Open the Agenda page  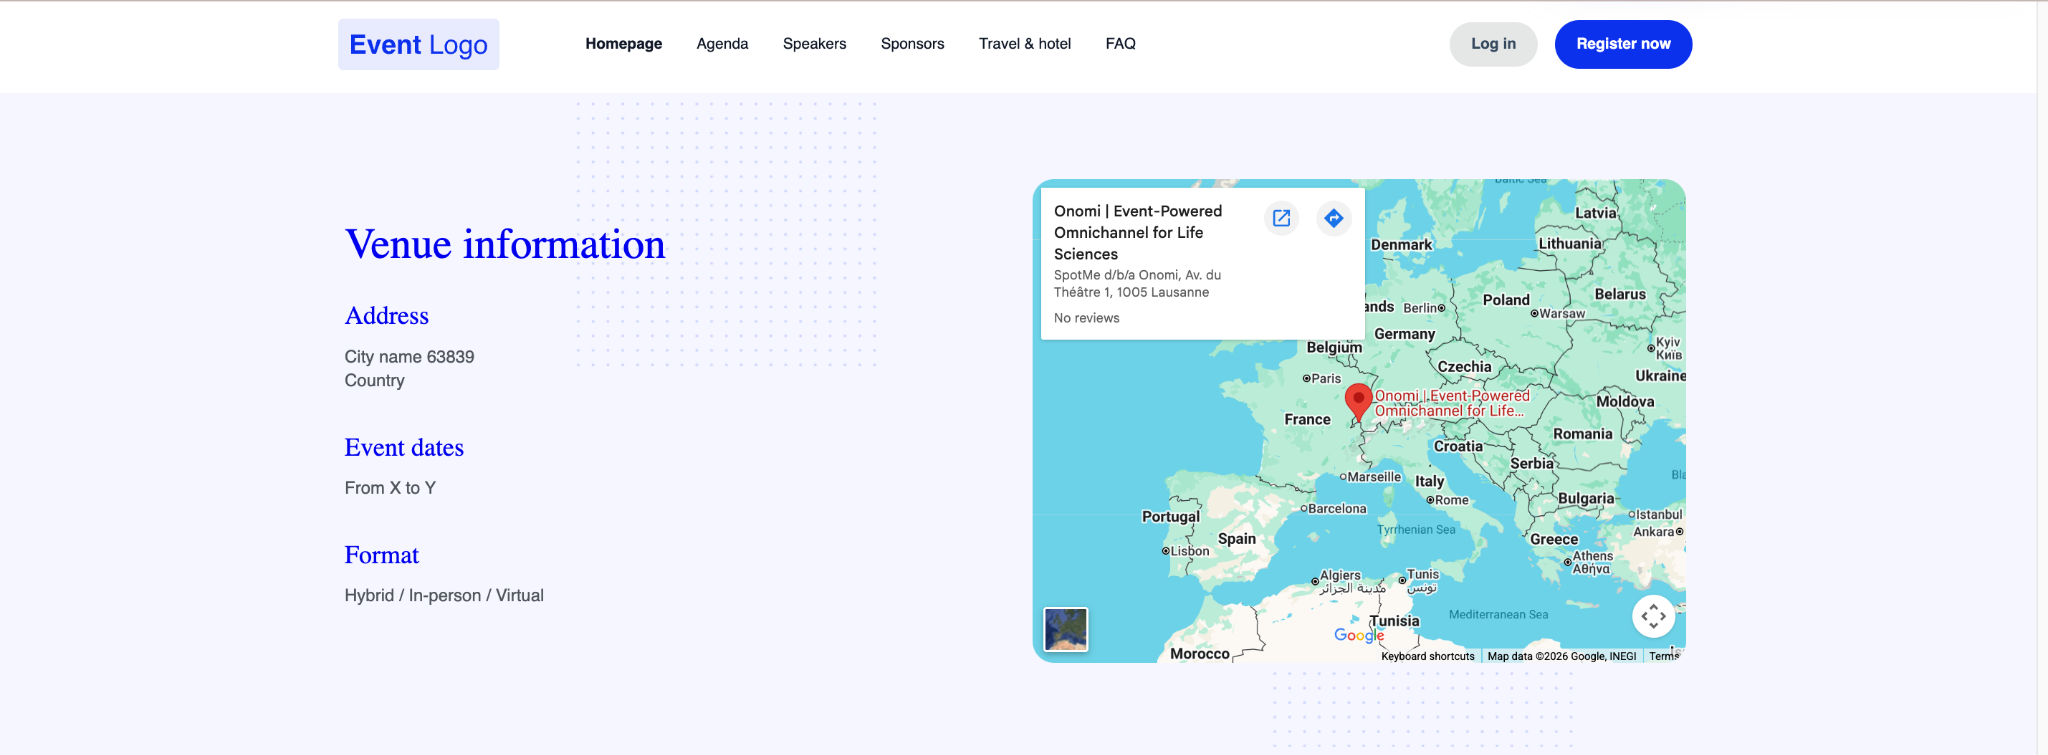[x=722, y=44]
